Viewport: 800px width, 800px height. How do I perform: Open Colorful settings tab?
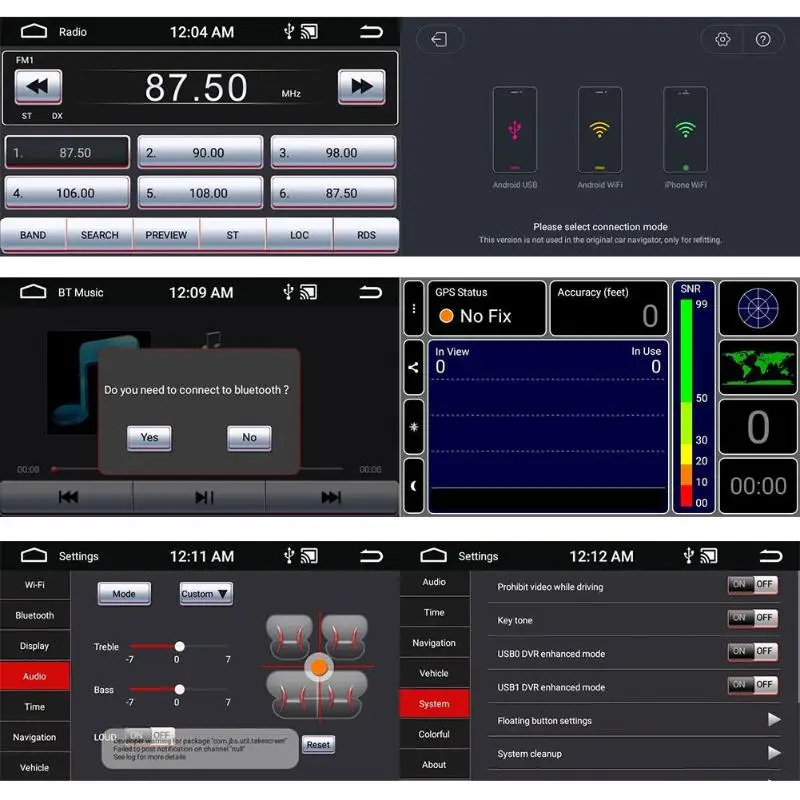tap(434, 734)
